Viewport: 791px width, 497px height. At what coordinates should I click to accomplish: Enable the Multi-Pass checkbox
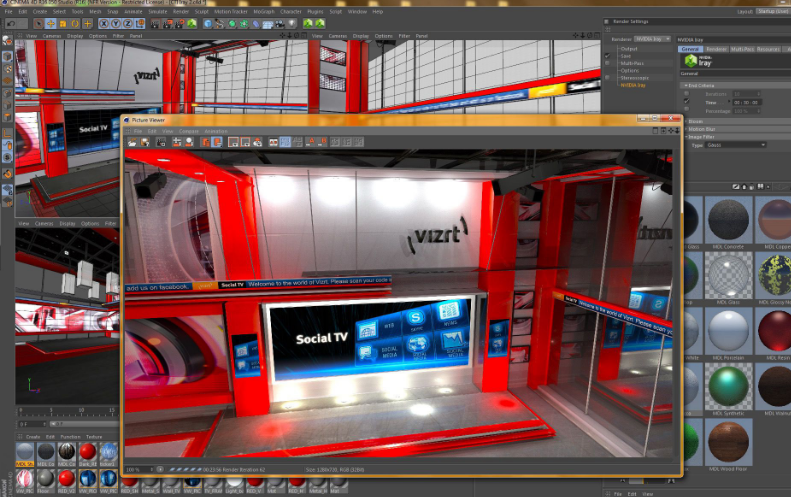(607, 64)
